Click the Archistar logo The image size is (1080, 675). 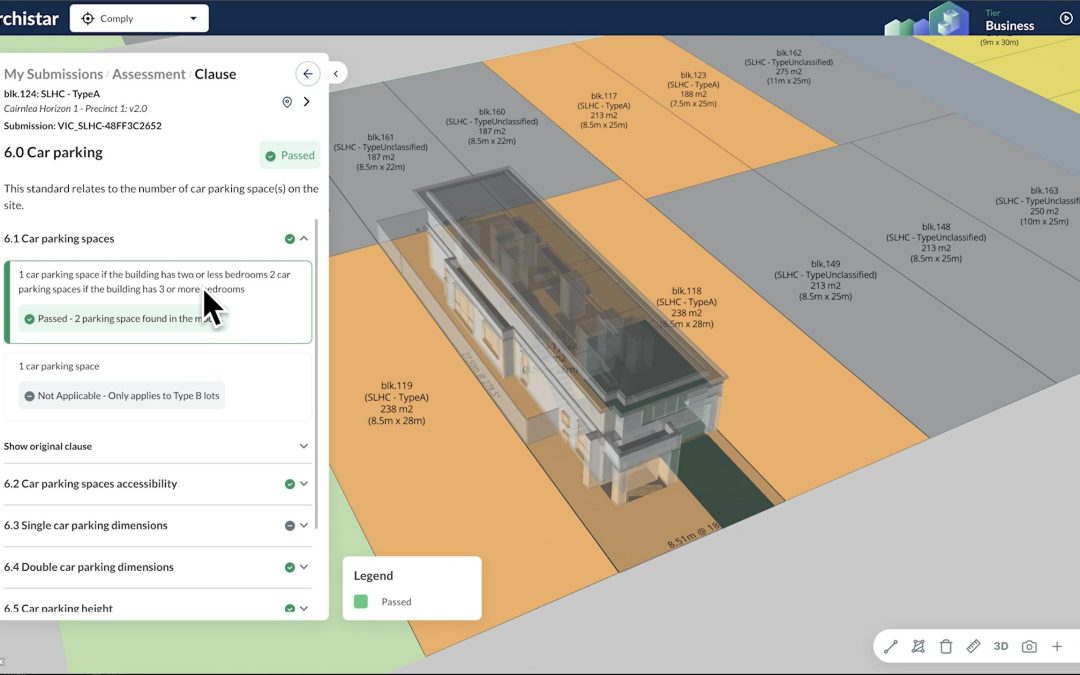[30, 17]
